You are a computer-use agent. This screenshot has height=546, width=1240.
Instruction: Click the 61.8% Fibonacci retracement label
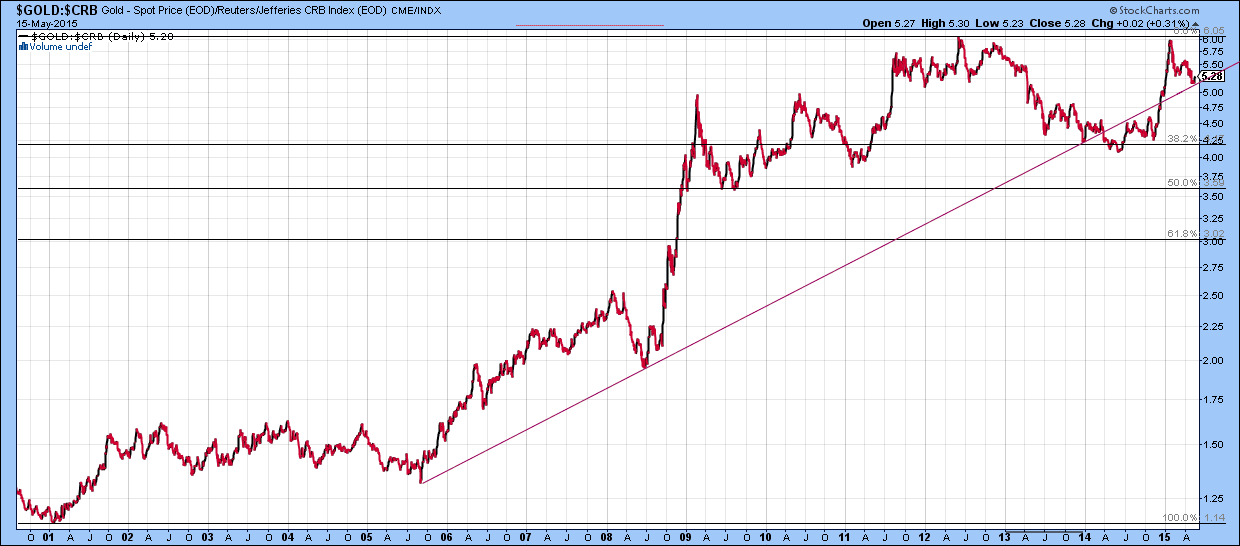1182,234
